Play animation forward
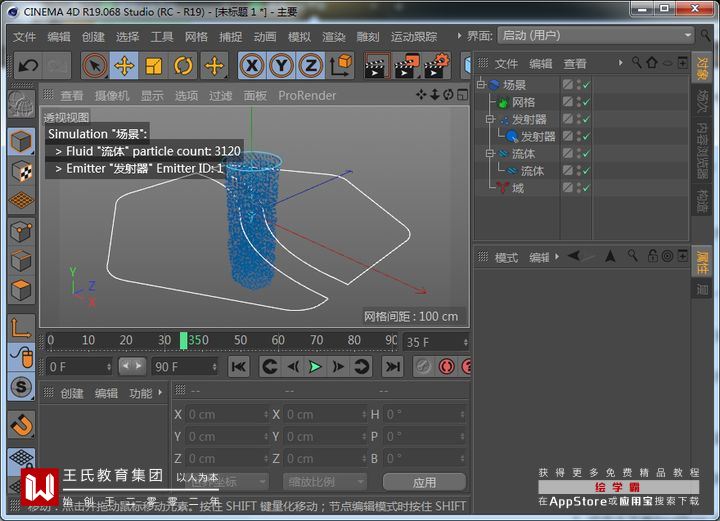 click(x=315, y=367)
